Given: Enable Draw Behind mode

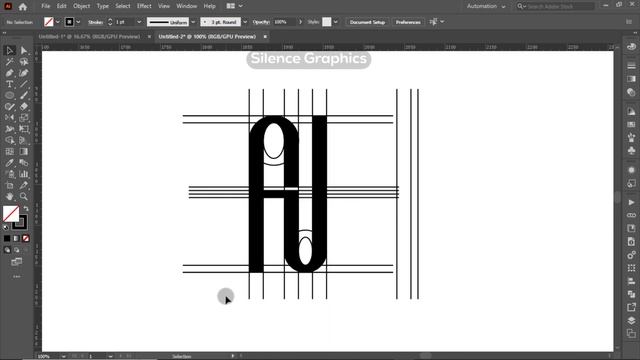Looking at the screenshot, I should 16,250.
